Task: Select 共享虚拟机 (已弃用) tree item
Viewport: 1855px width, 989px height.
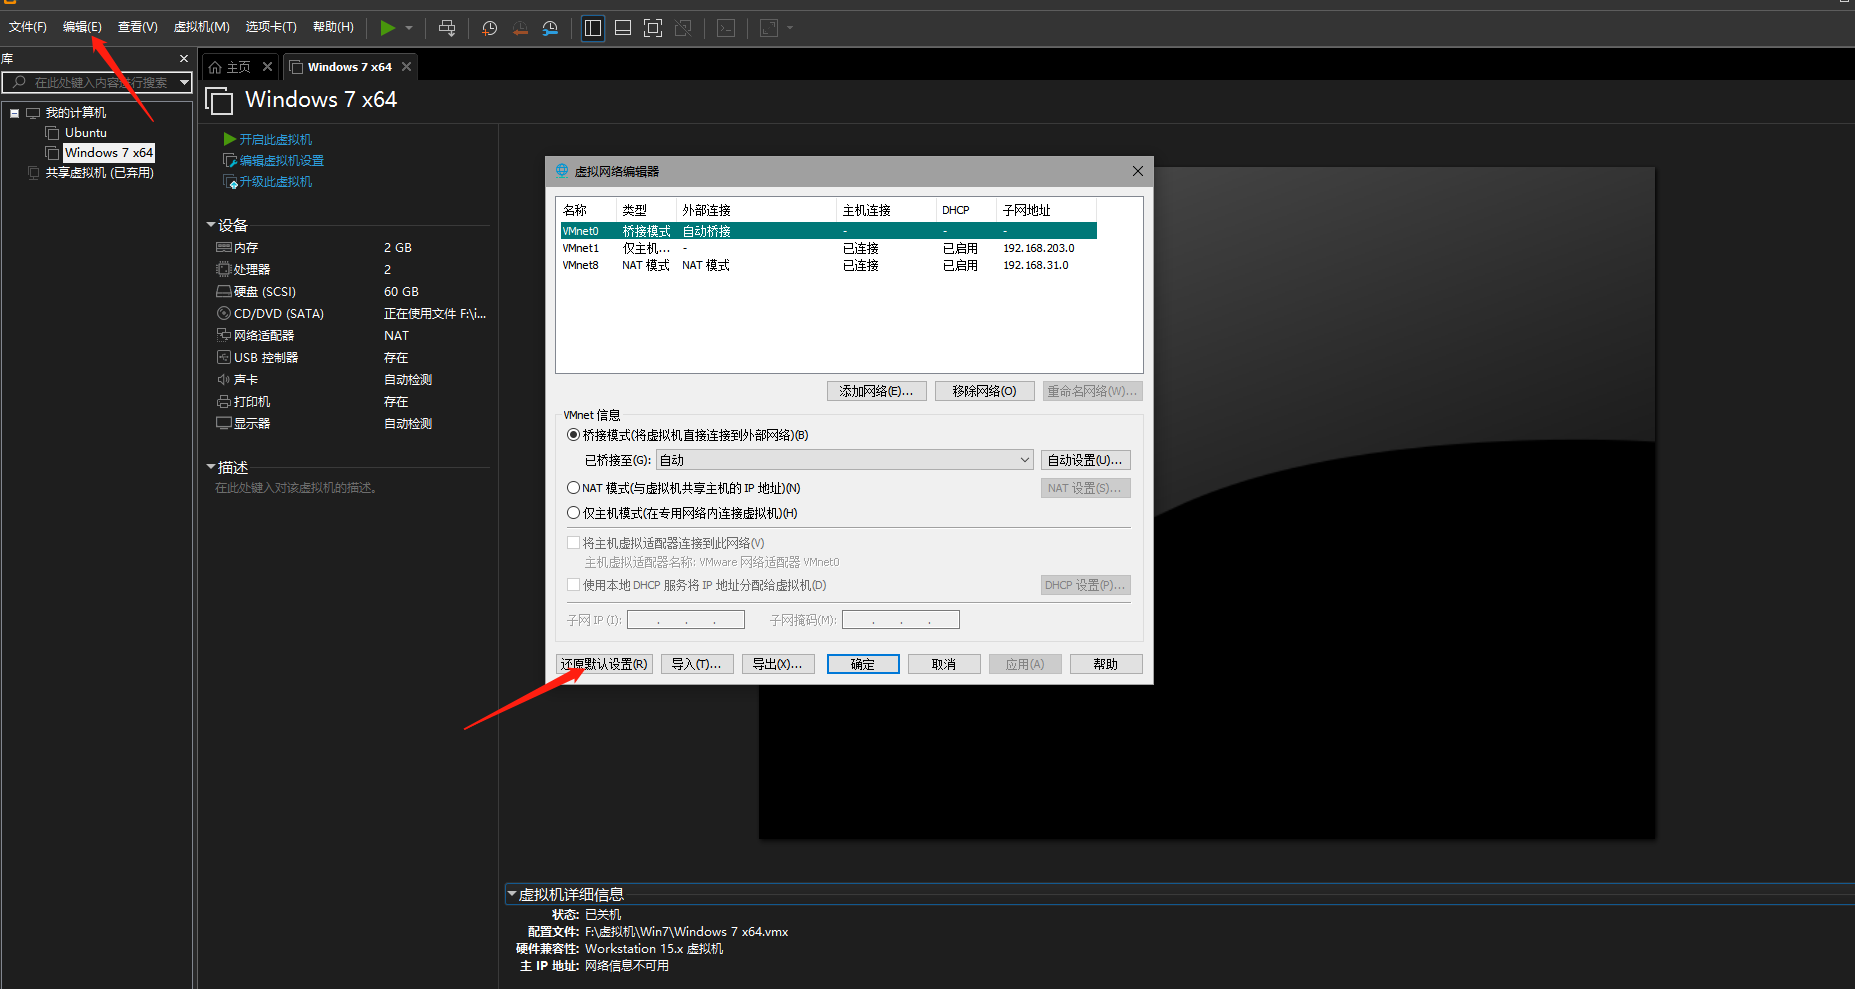Action: click(99, 173)
